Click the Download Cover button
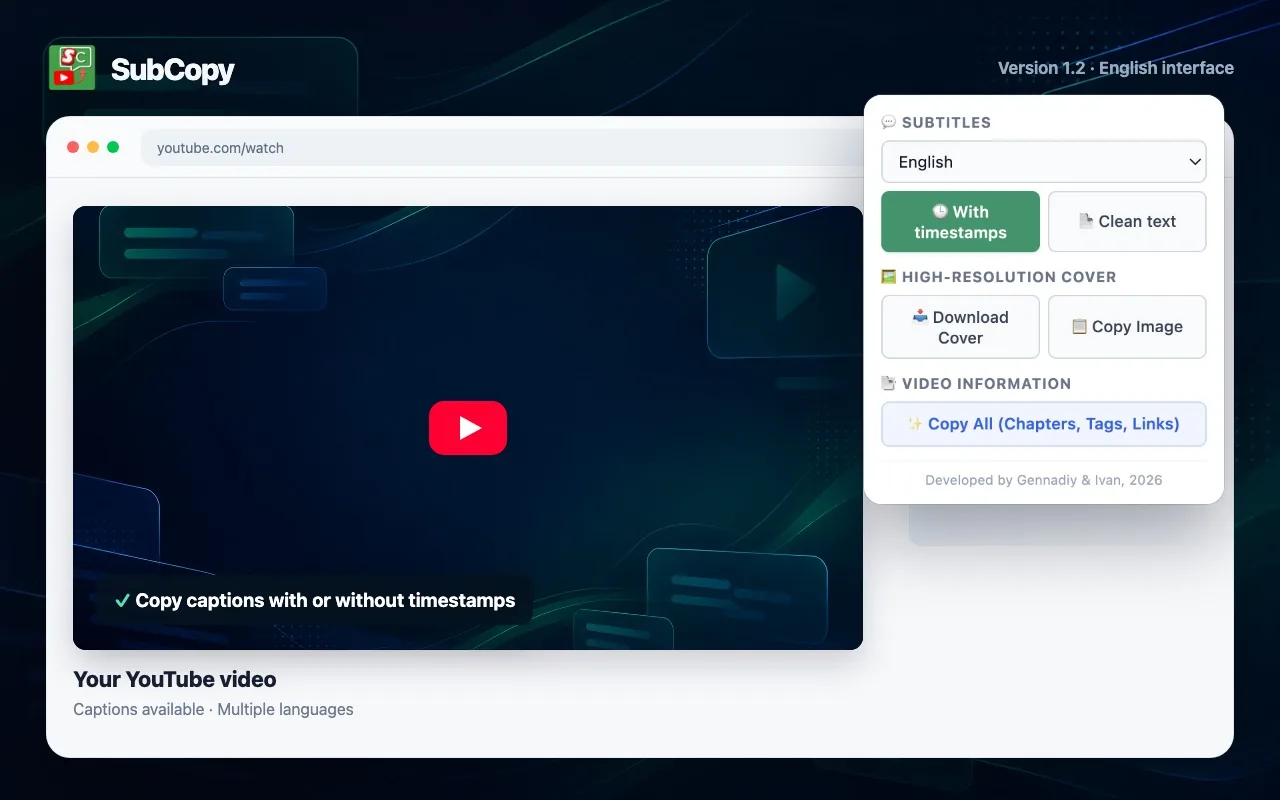The width and height of the screenshot is (1280, 800). (x=960, y=327)
